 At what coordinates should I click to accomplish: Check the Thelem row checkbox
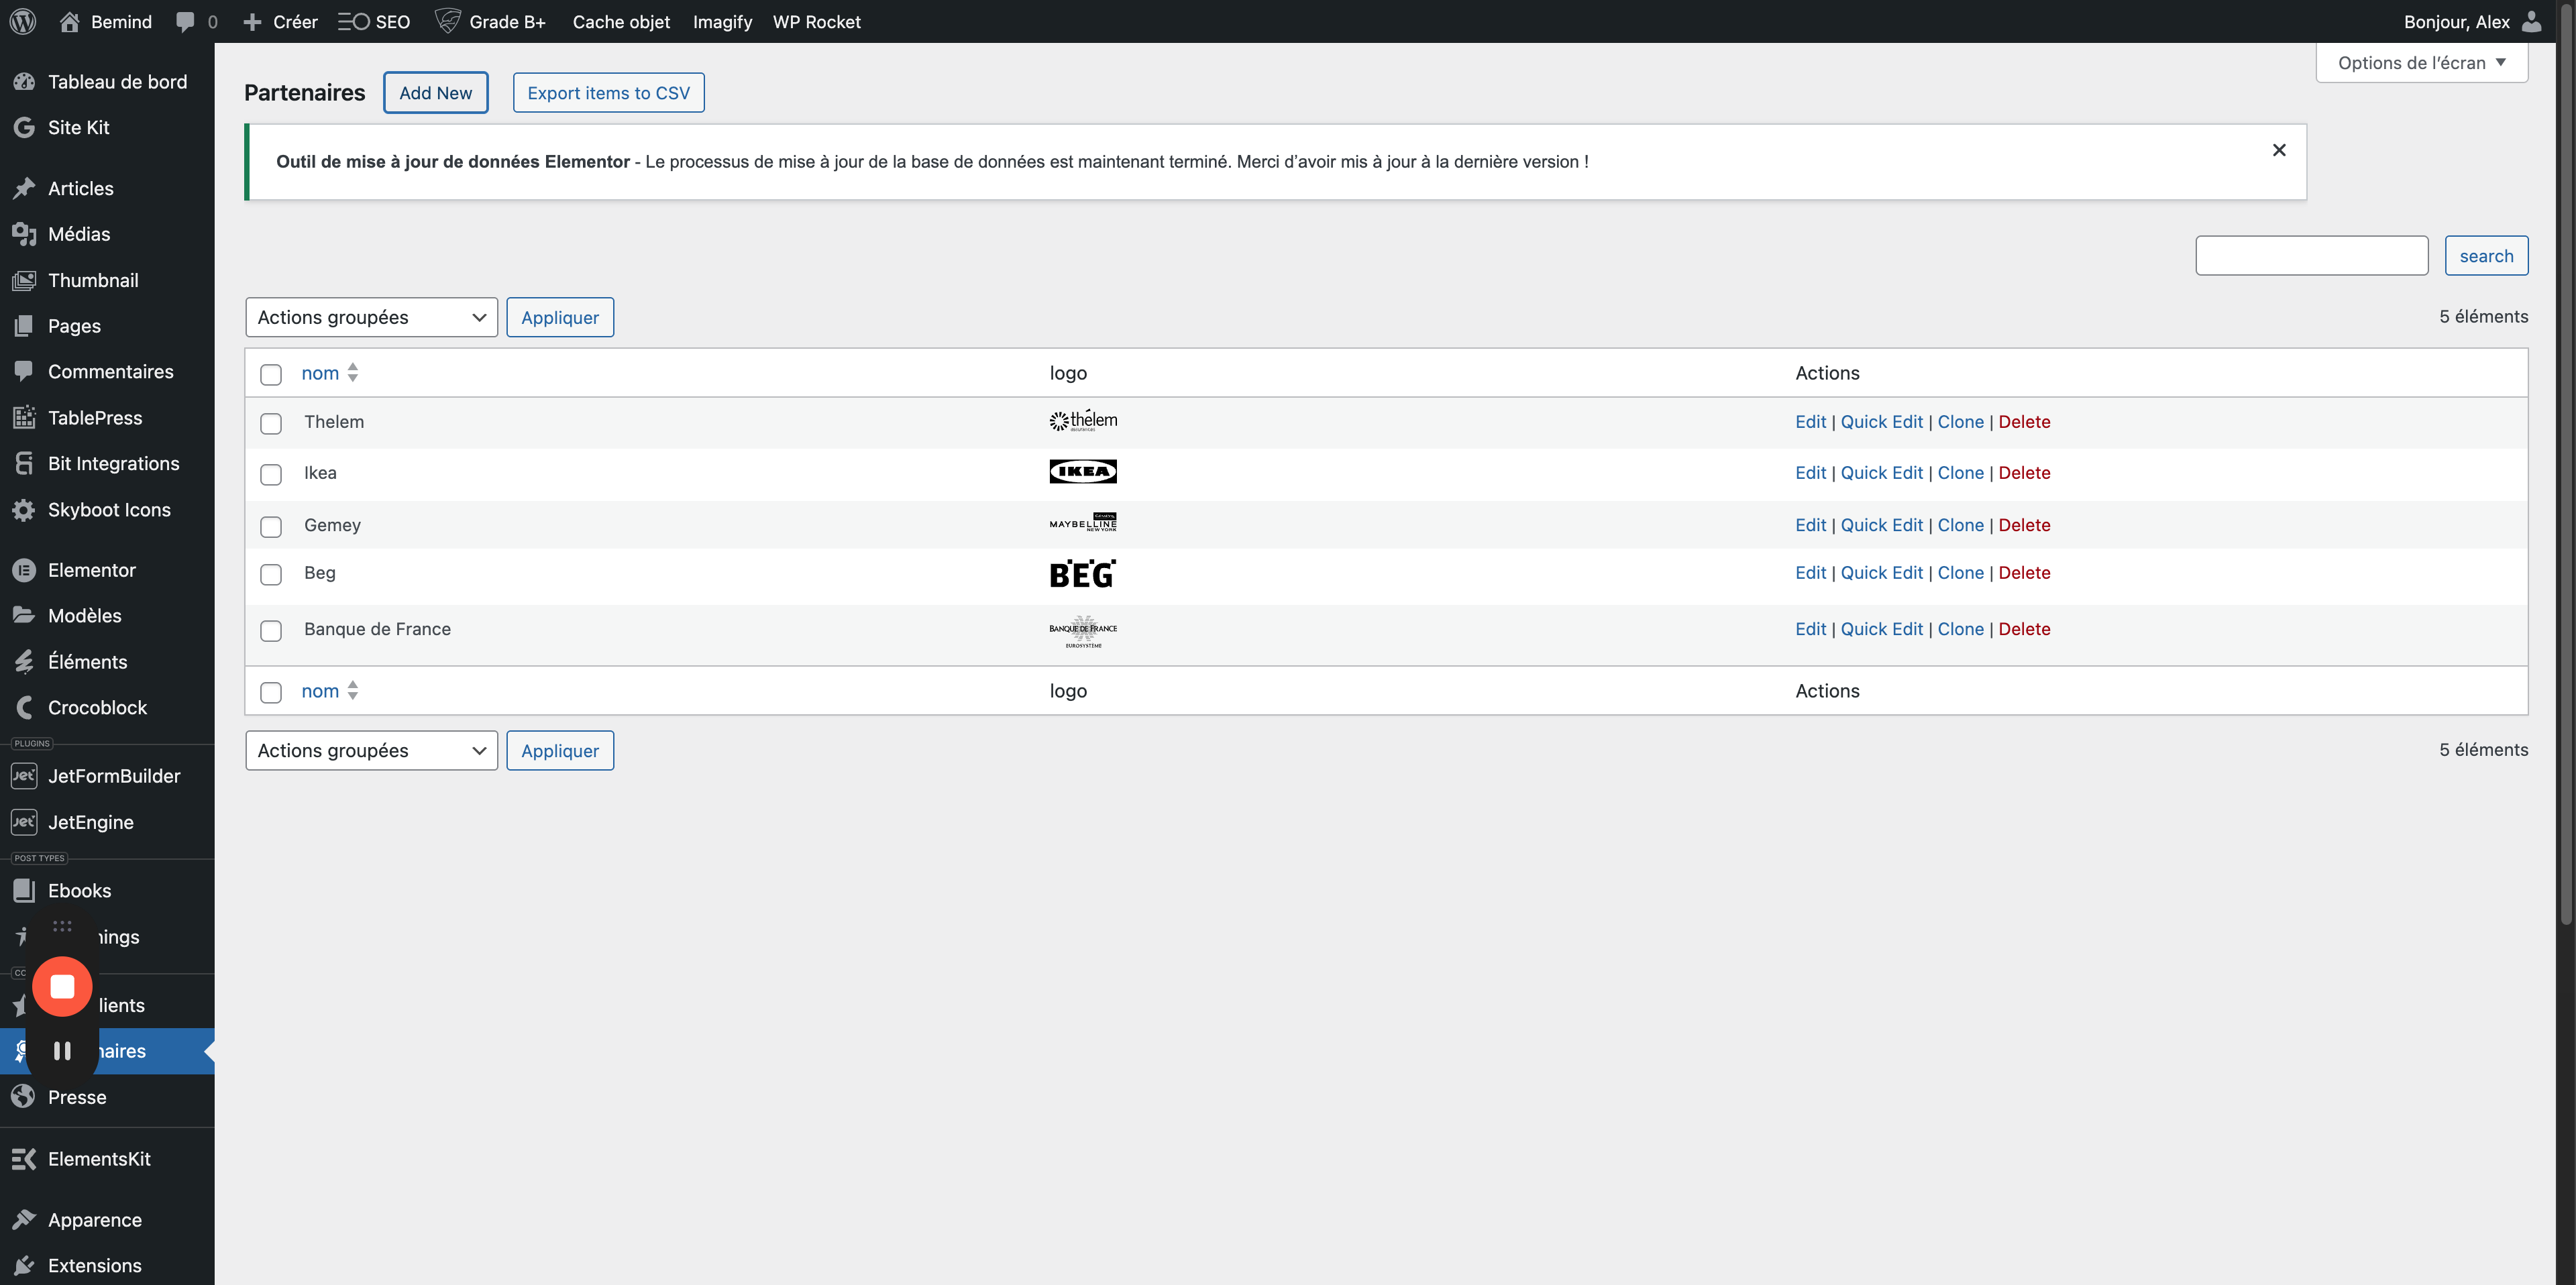271,423
